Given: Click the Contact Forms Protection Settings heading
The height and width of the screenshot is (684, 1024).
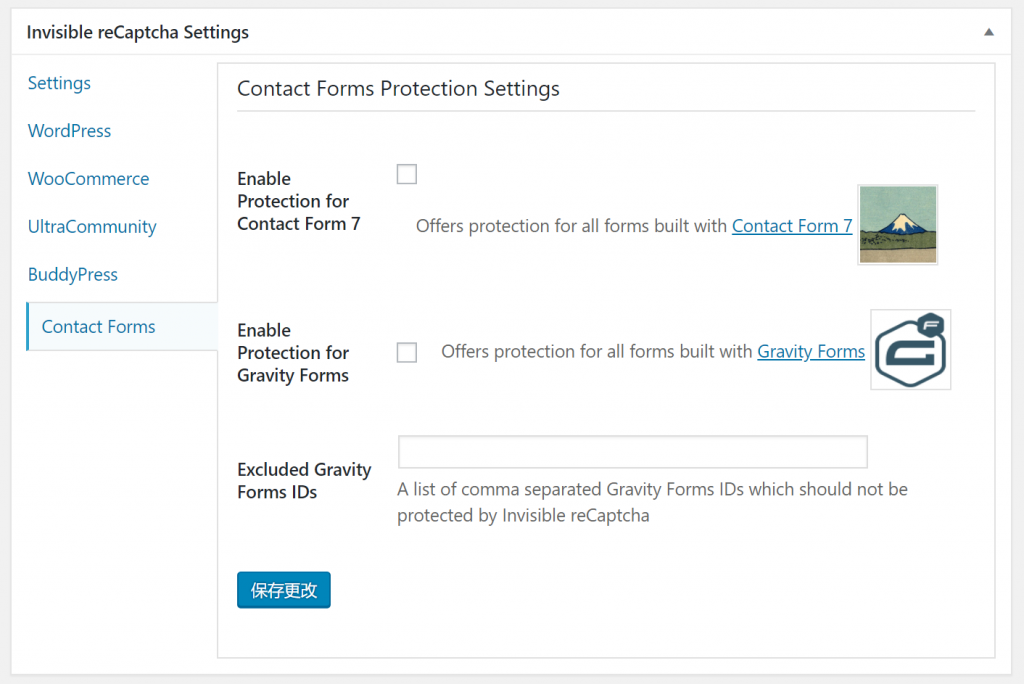Looking at the screenshot, I should (398, 88).
